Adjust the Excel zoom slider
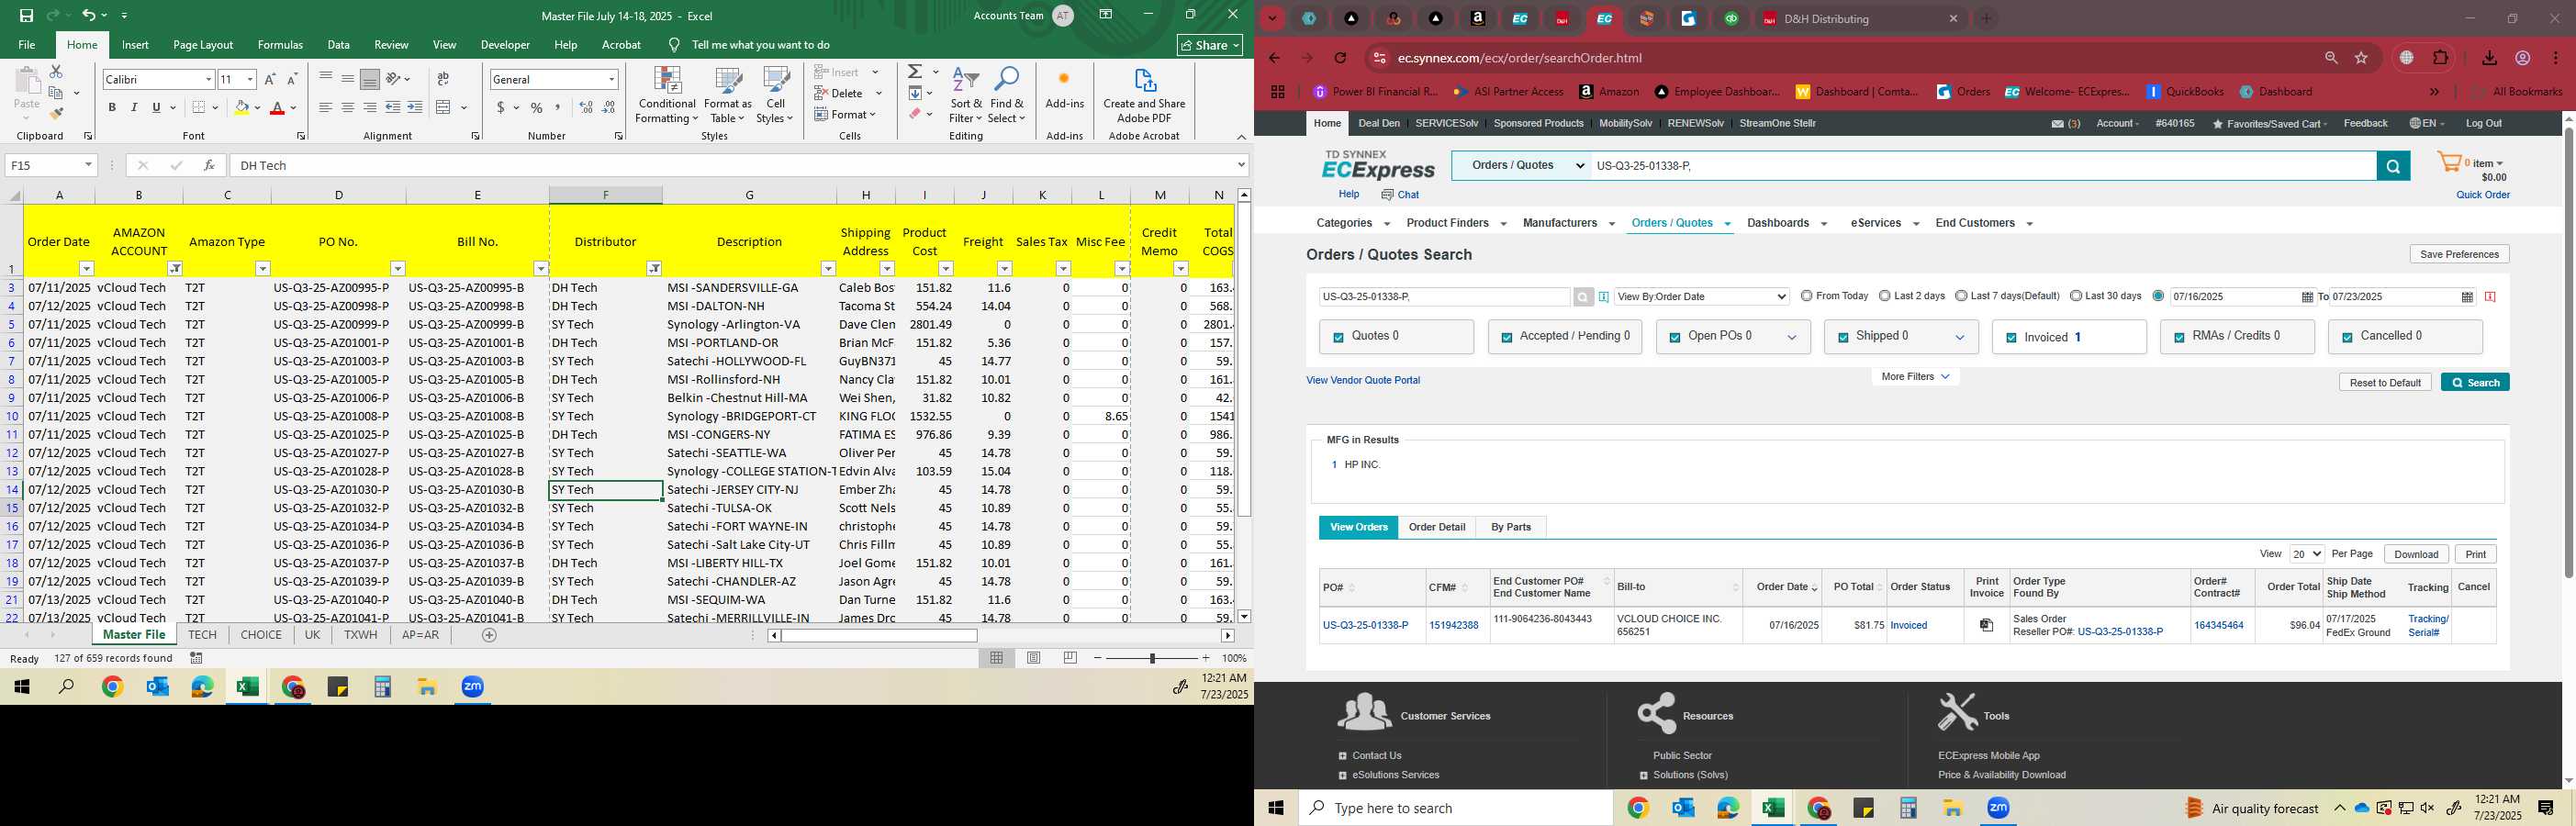Viewport: 2576px width, 826px height. pos(1152,658)
